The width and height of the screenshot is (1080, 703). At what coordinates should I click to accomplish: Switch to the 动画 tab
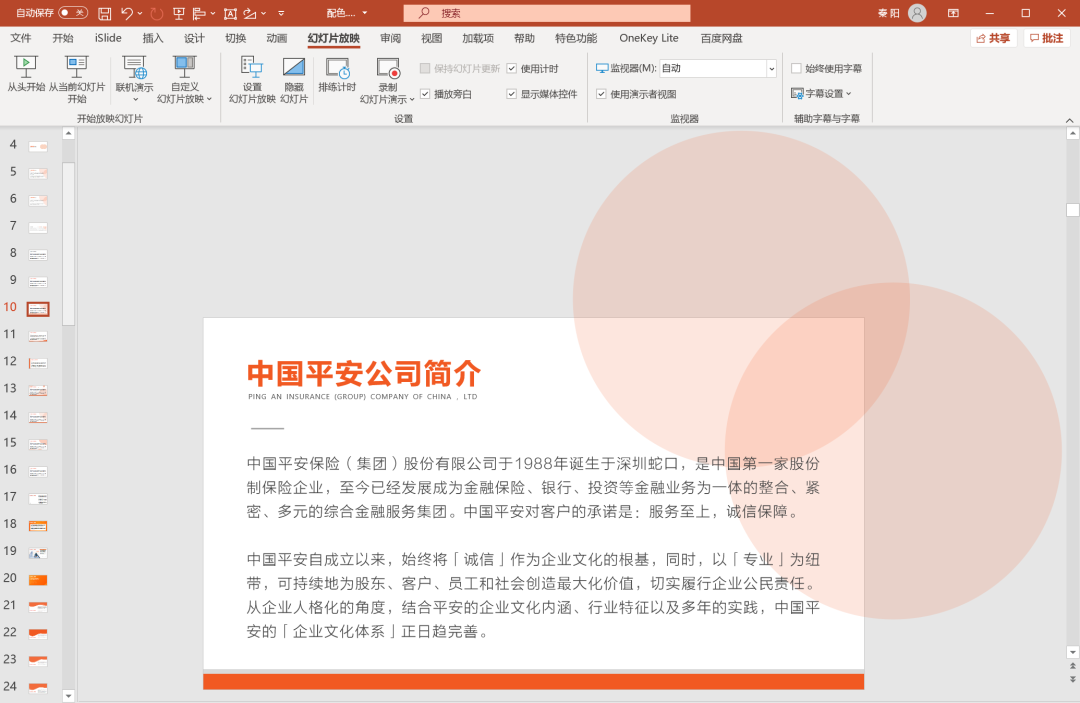tap(277, 38)
